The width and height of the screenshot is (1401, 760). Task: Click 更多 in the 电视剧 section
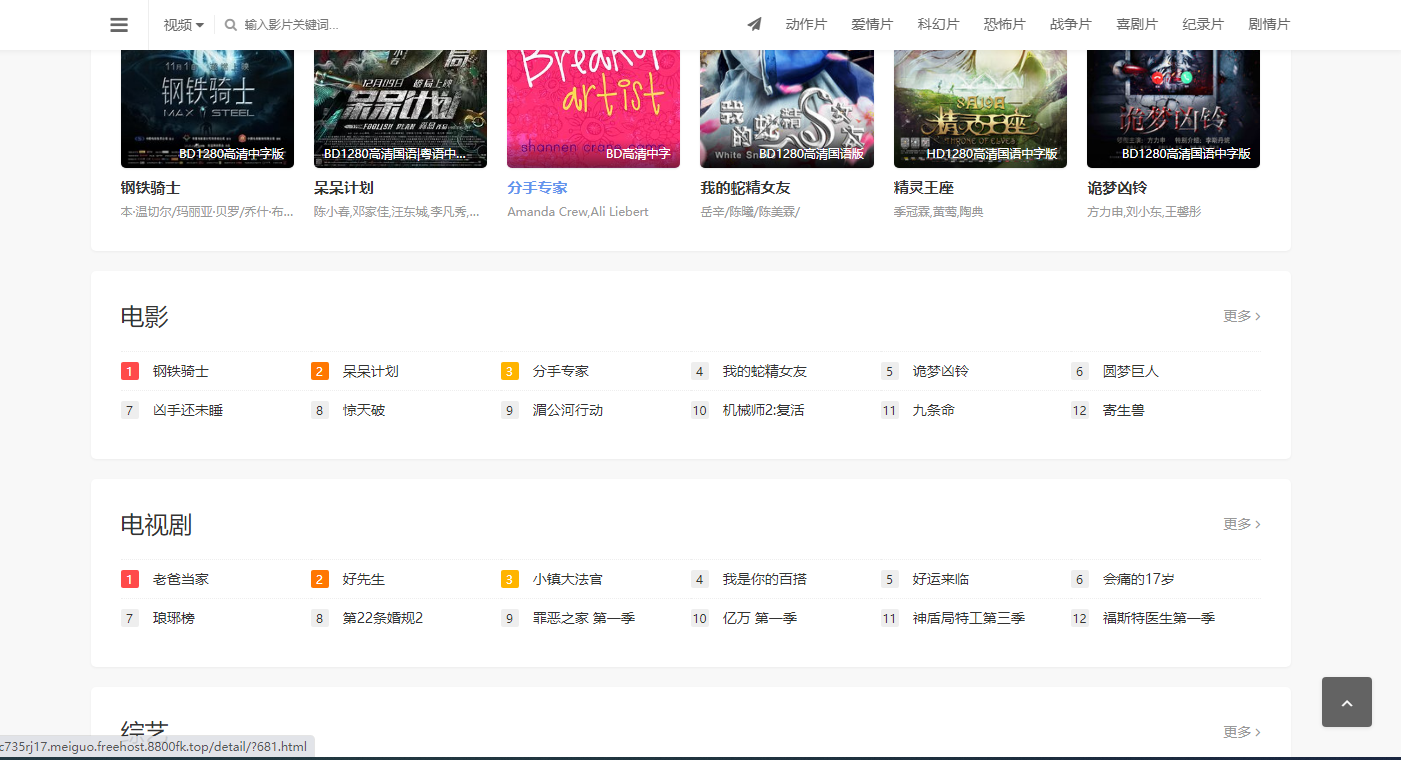[x=1242, y=524]
